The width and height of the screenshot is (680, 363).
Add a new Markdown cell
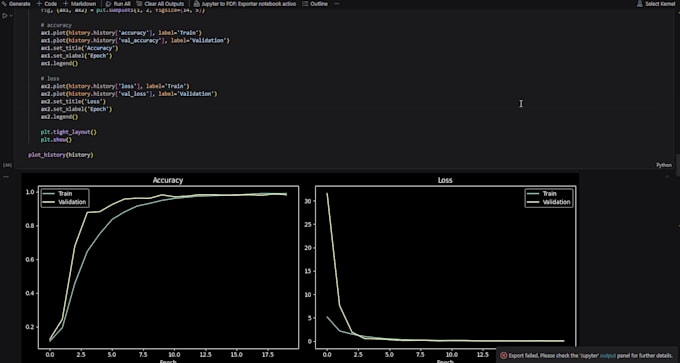pyautogui.click(x=79, y=3)
